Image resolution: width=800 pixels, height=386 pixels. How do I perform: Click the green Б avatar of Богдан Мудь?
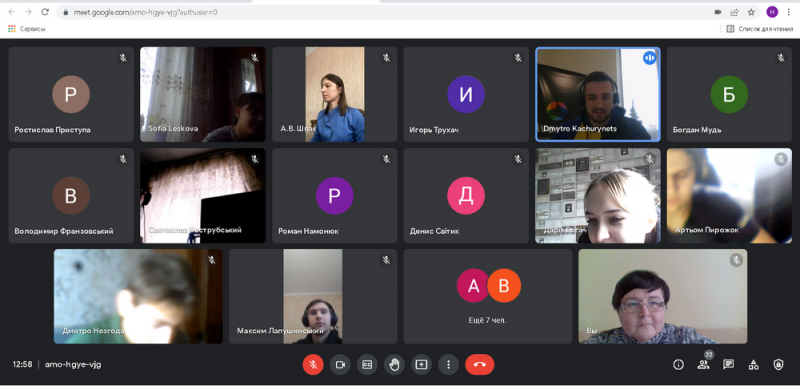(x=729, y=94)
